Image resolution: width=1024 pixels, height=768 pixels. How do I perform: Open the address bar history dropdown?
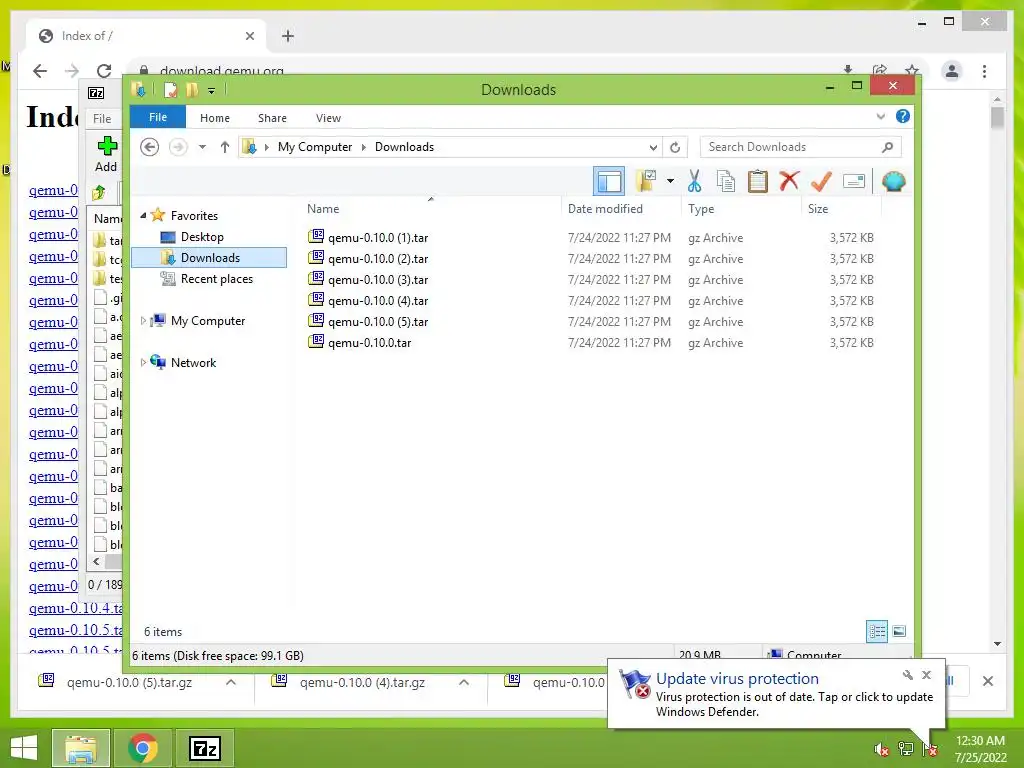pyautogui.click(x=652, y=147)
